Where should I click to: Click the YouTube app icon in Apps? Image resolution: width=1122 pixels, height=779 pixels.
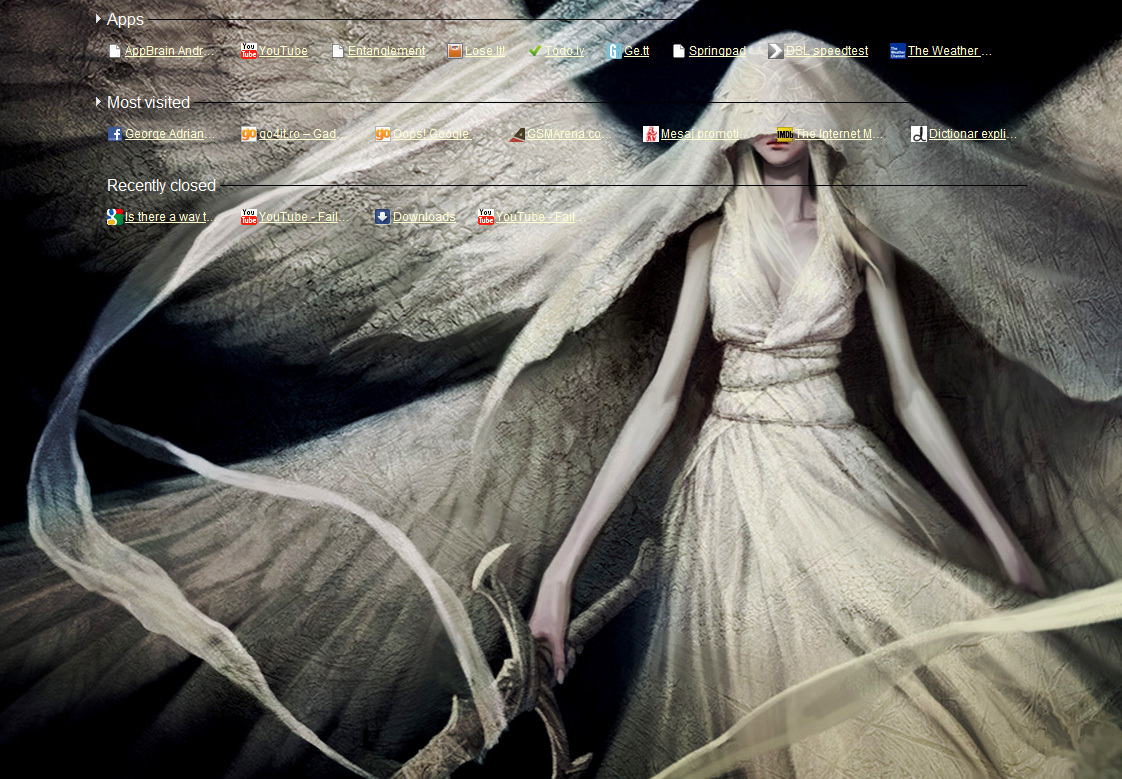(x=248, y=51)
